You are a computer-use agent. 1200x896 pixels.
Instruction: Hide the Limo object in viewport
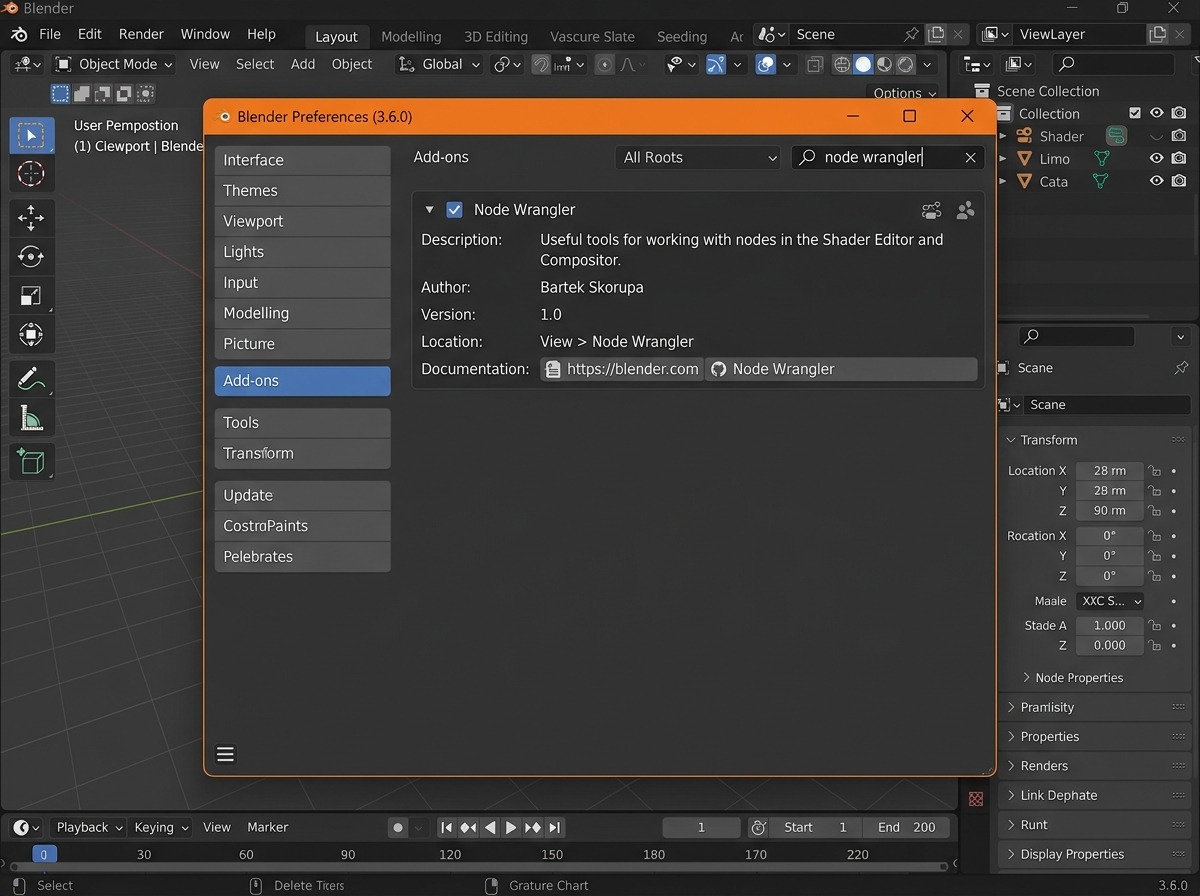tap(1157, 158)
